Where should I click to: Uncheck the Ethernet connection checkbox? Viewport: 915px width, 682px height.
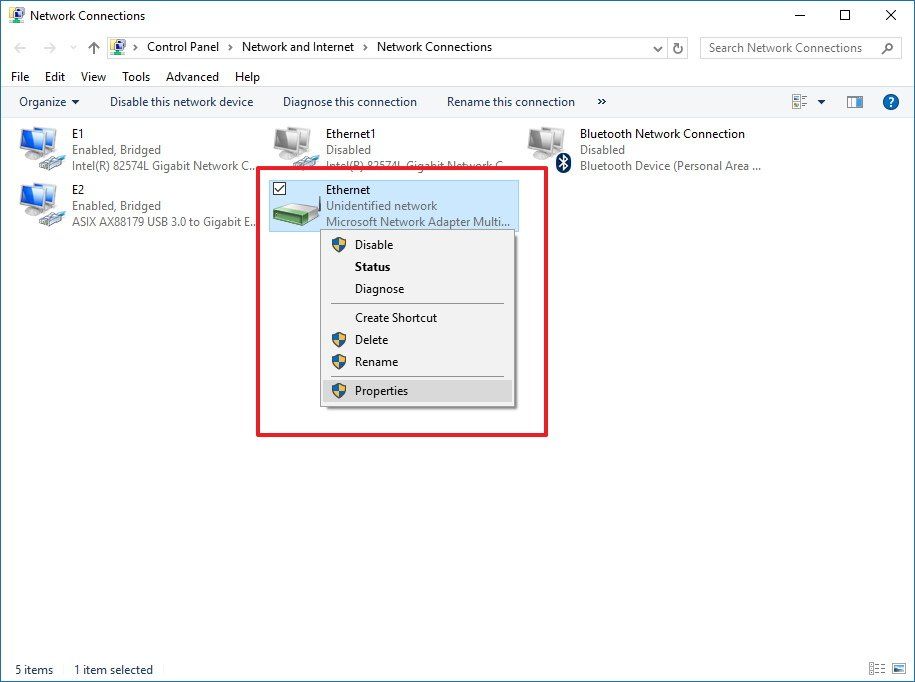coord(280,188)
